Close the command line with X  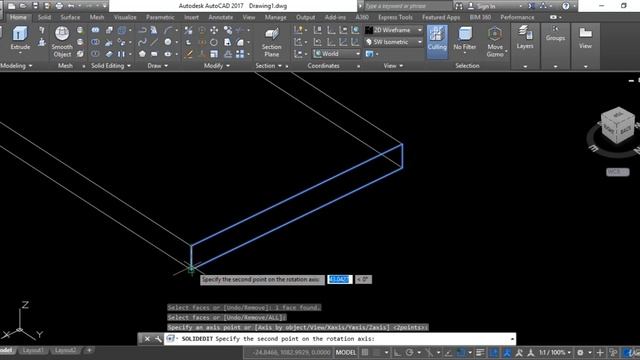(x=147, y=339)
